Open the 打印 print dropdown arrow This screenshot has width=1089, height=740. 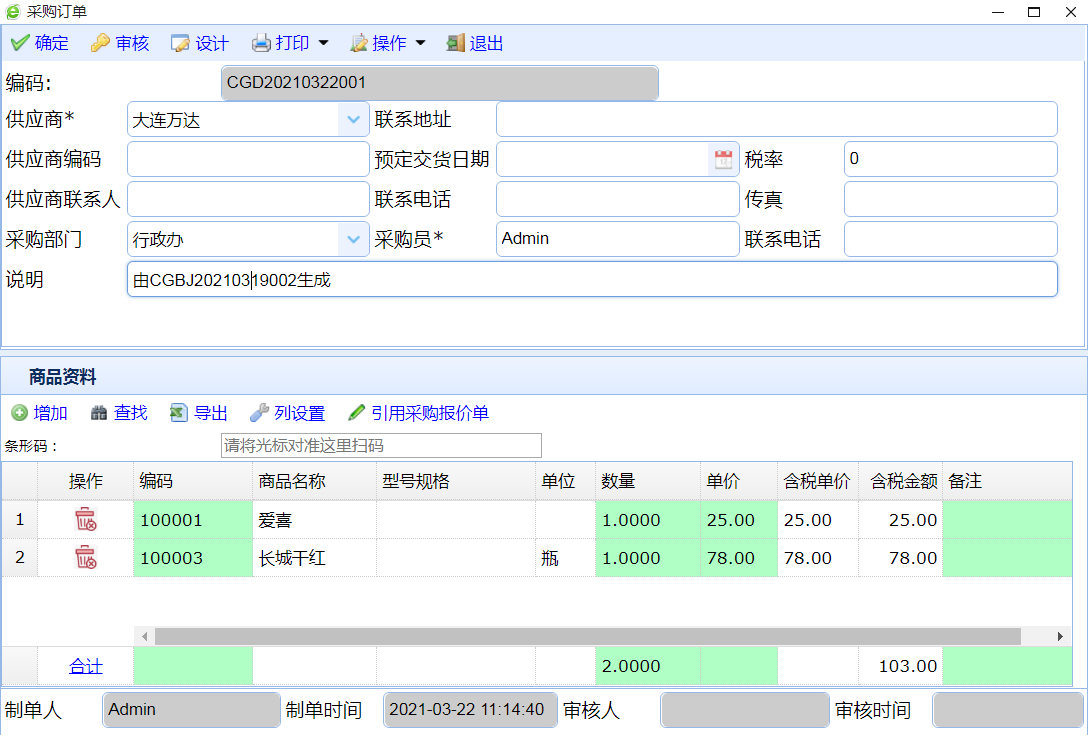pyautogui.click(x=323, y=43)
